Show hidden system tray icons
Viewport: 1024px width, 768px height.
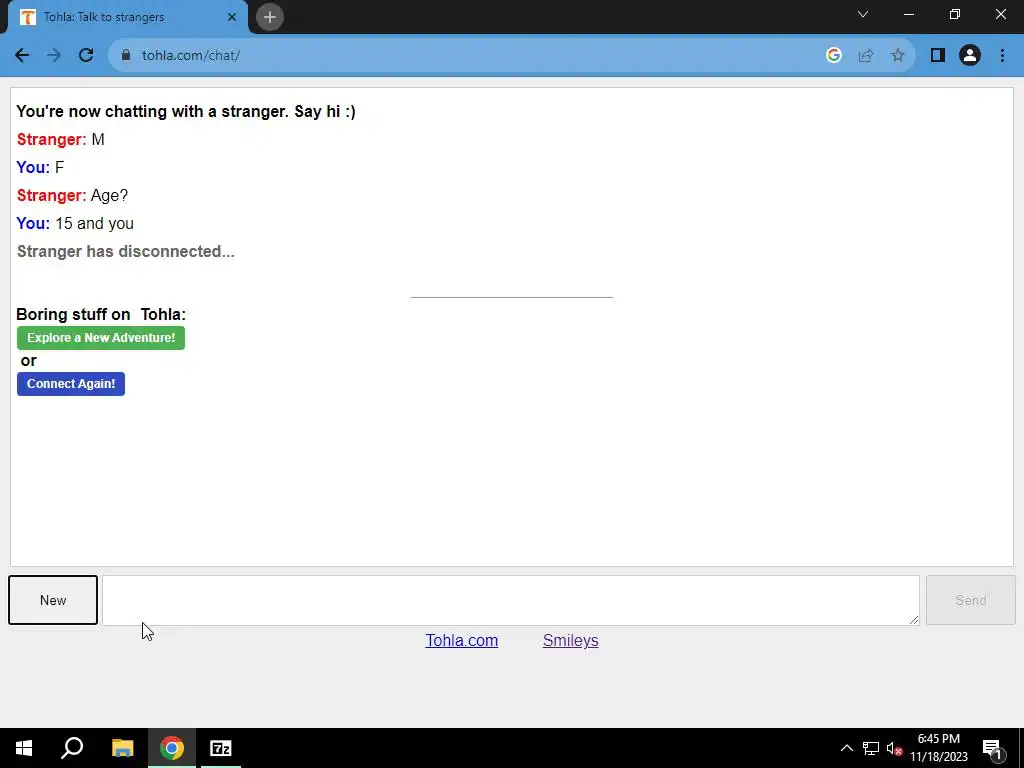(846, 748)
